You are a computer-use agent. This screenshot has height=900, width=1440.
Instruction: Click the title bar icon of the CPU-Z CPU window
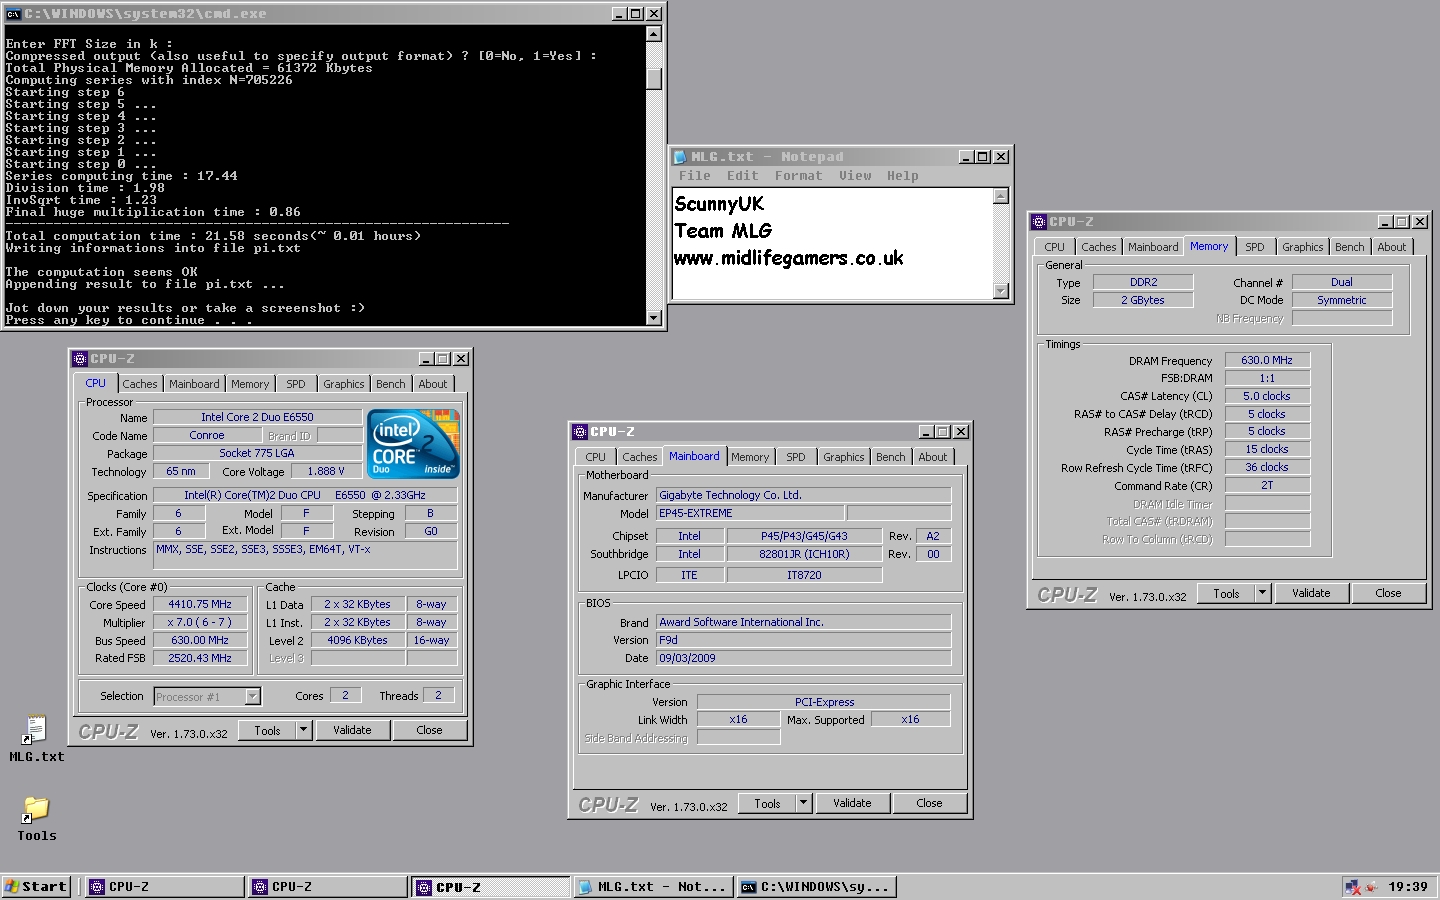(x=80, y=359)
